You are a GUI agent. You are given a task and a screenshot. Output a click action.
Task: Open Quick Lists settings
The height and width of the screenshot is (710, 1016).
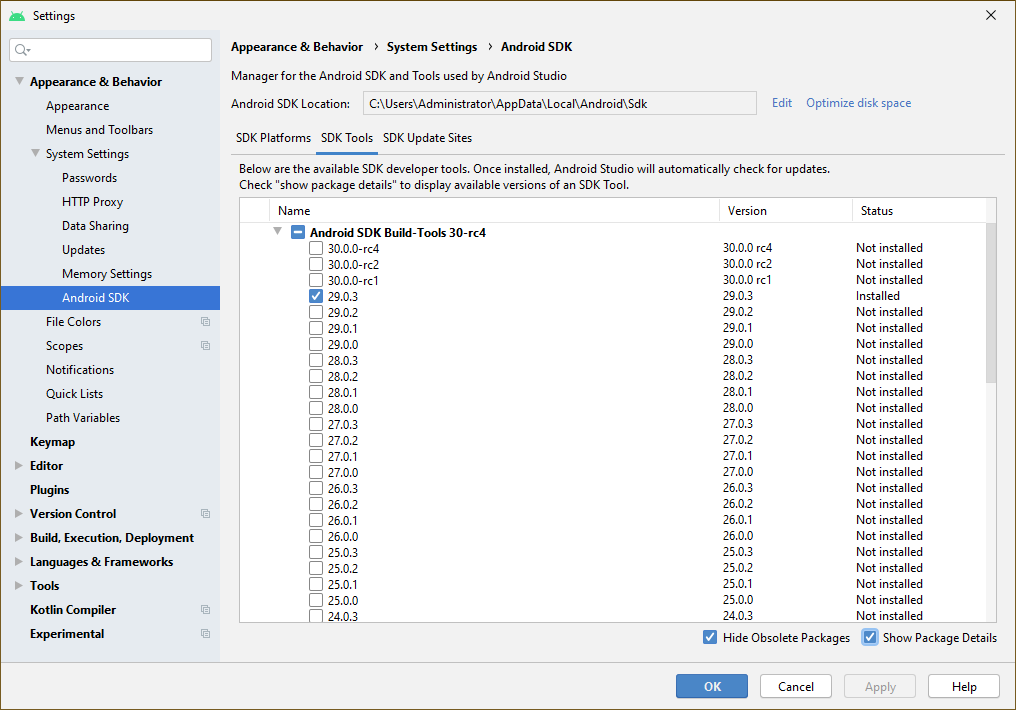coord(74,394)
